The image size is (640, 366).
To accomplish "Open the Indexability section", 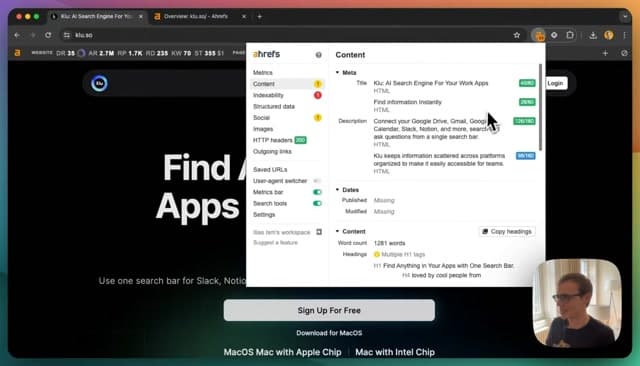I will pos(268,95).
